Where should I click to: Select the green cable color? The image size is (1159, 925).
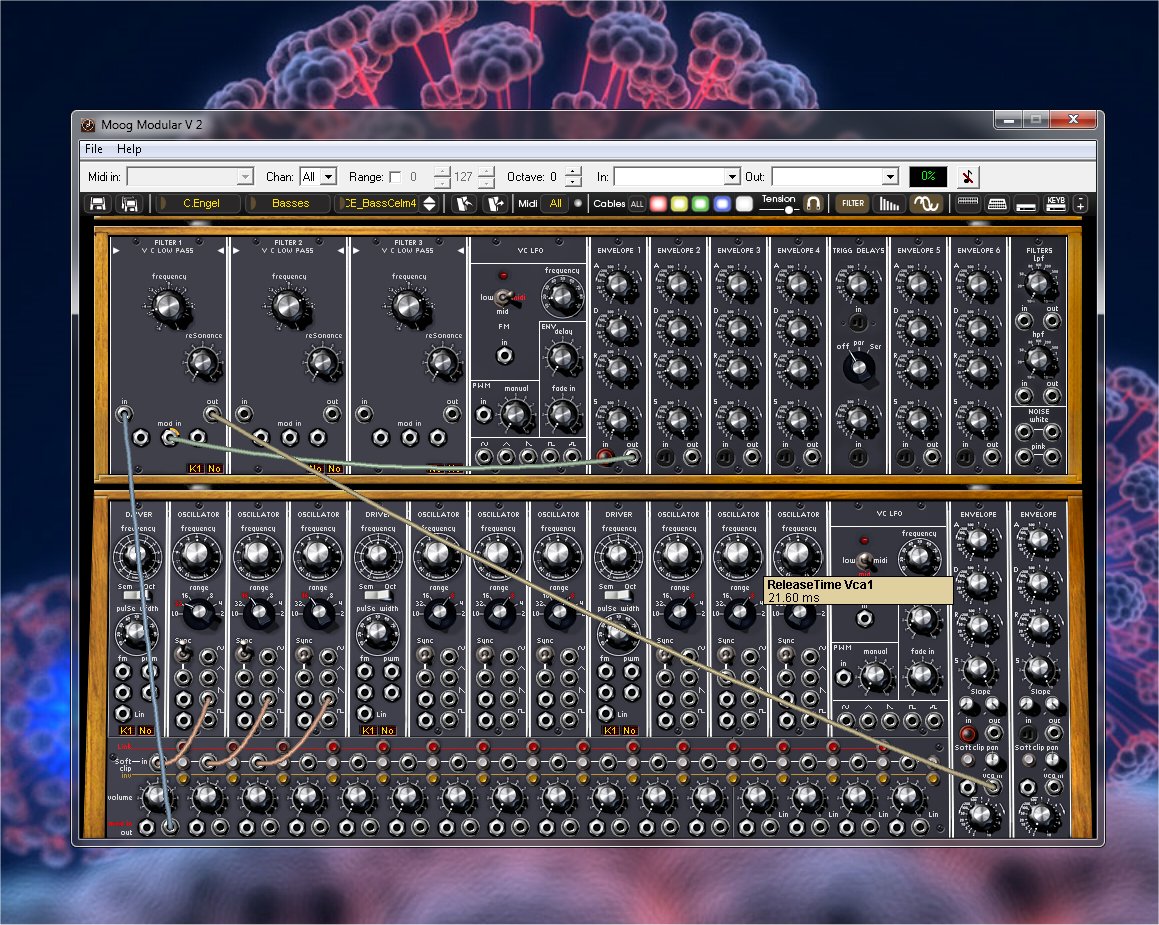click(x=700, y=204)
